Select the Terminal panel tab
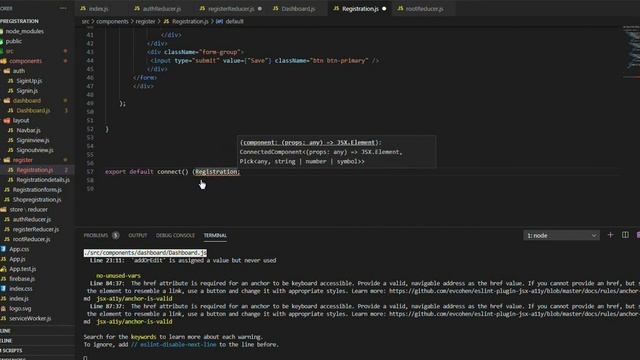 click(x=215, y=236)
